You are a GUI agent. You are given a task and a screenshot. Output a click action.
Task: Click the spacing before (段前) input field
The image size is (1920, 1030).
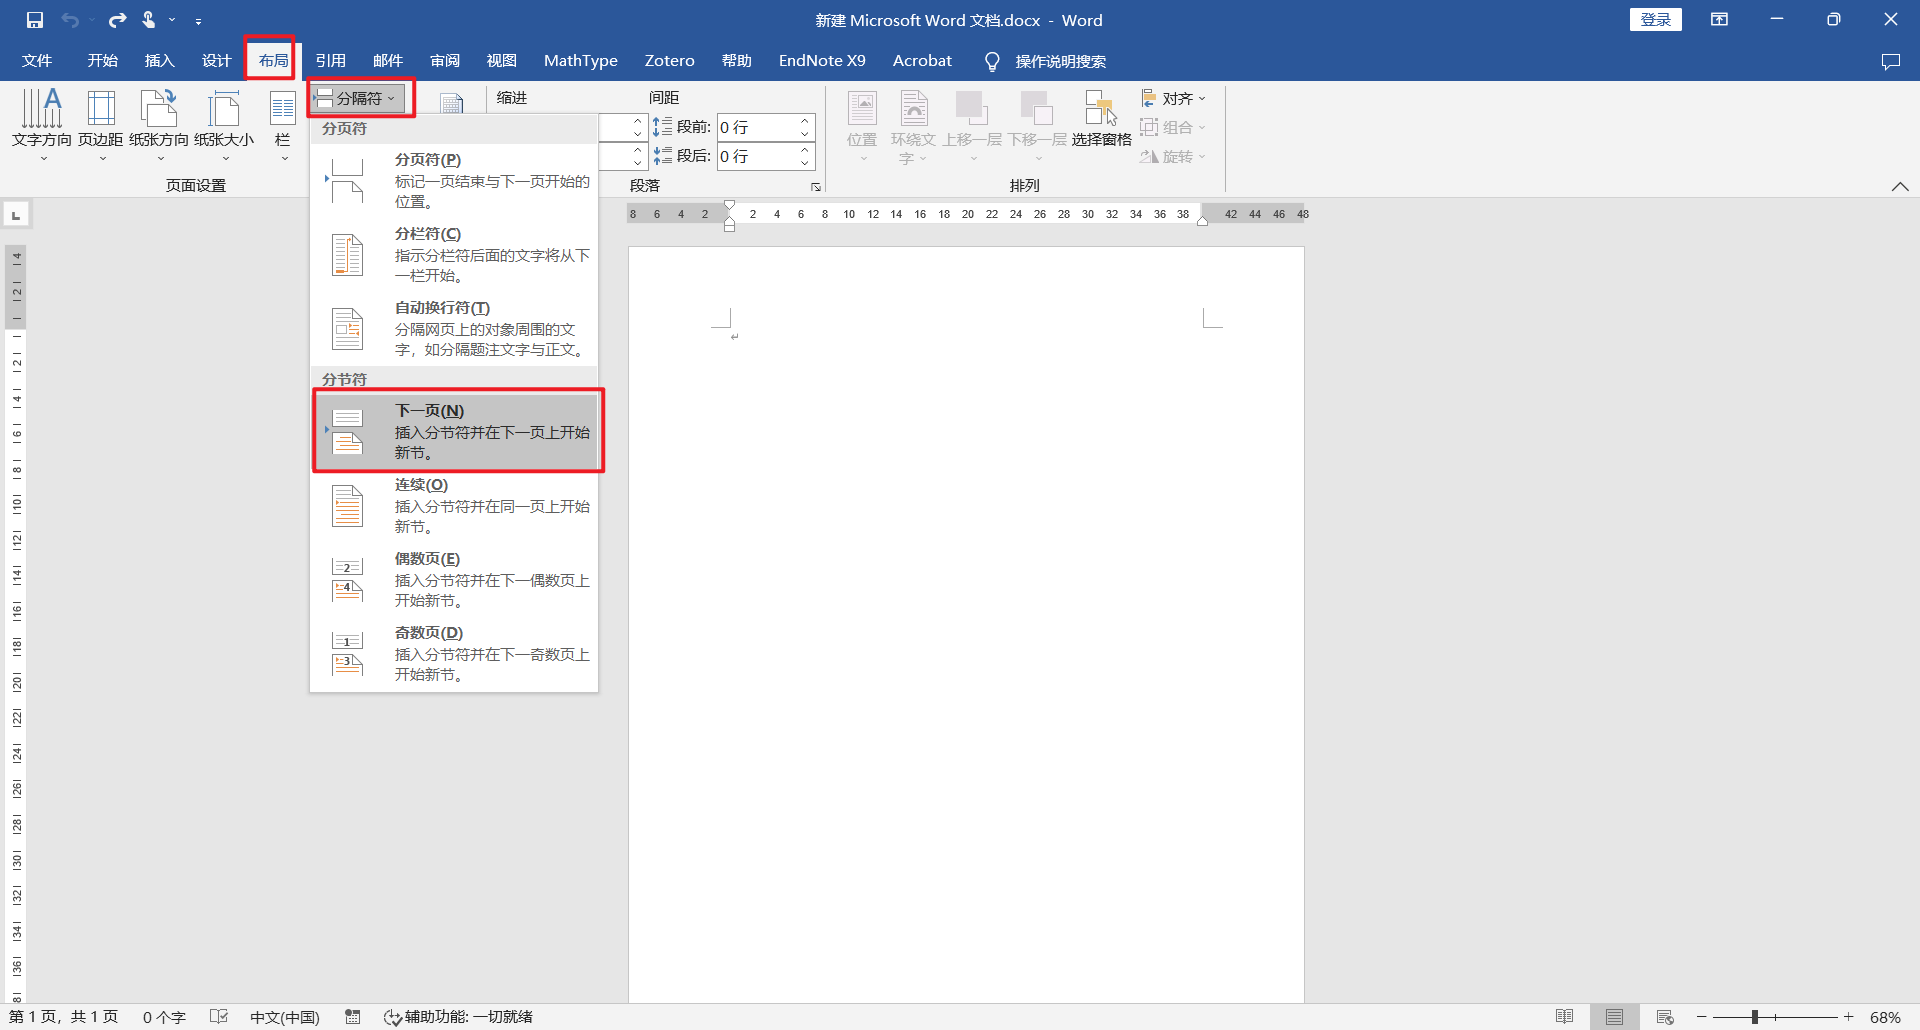click(757, 127)
